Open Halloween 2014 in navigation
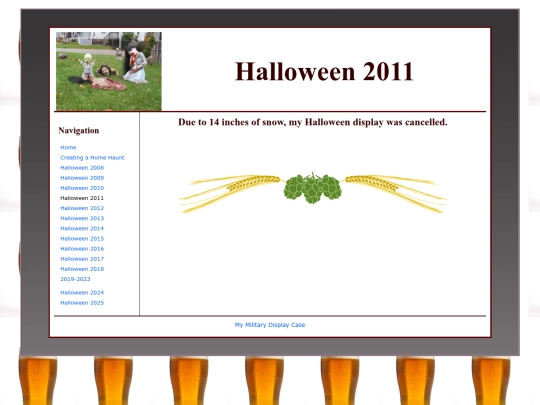540x405 pixels. click(82, 228)
